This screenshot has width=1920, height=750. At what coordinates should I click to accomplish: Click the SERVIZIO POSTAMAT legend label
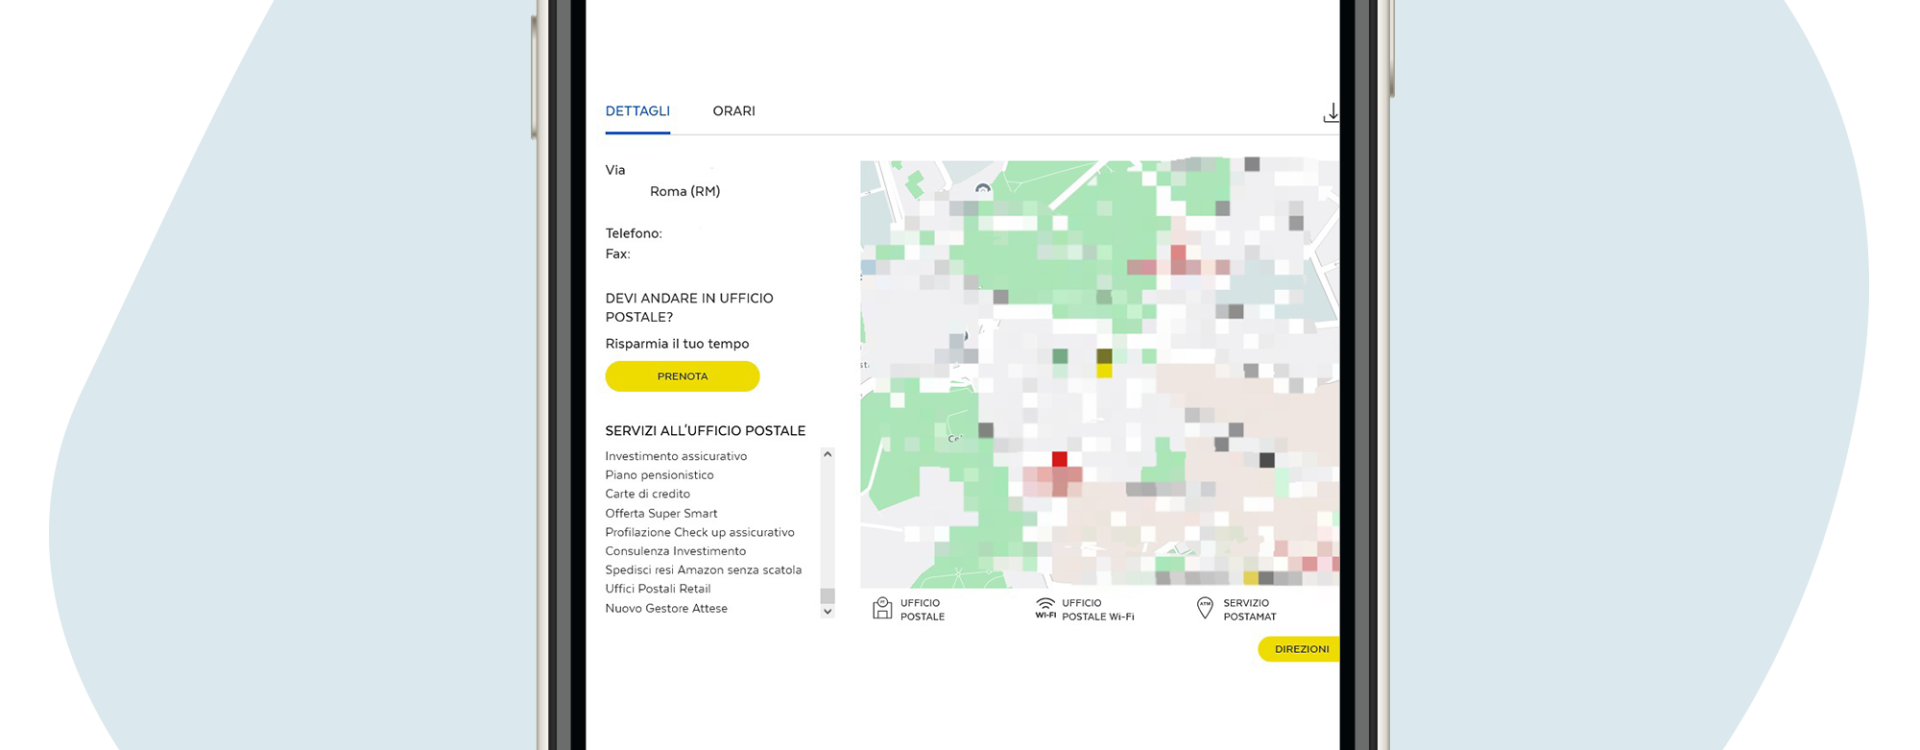[1249, 610]
